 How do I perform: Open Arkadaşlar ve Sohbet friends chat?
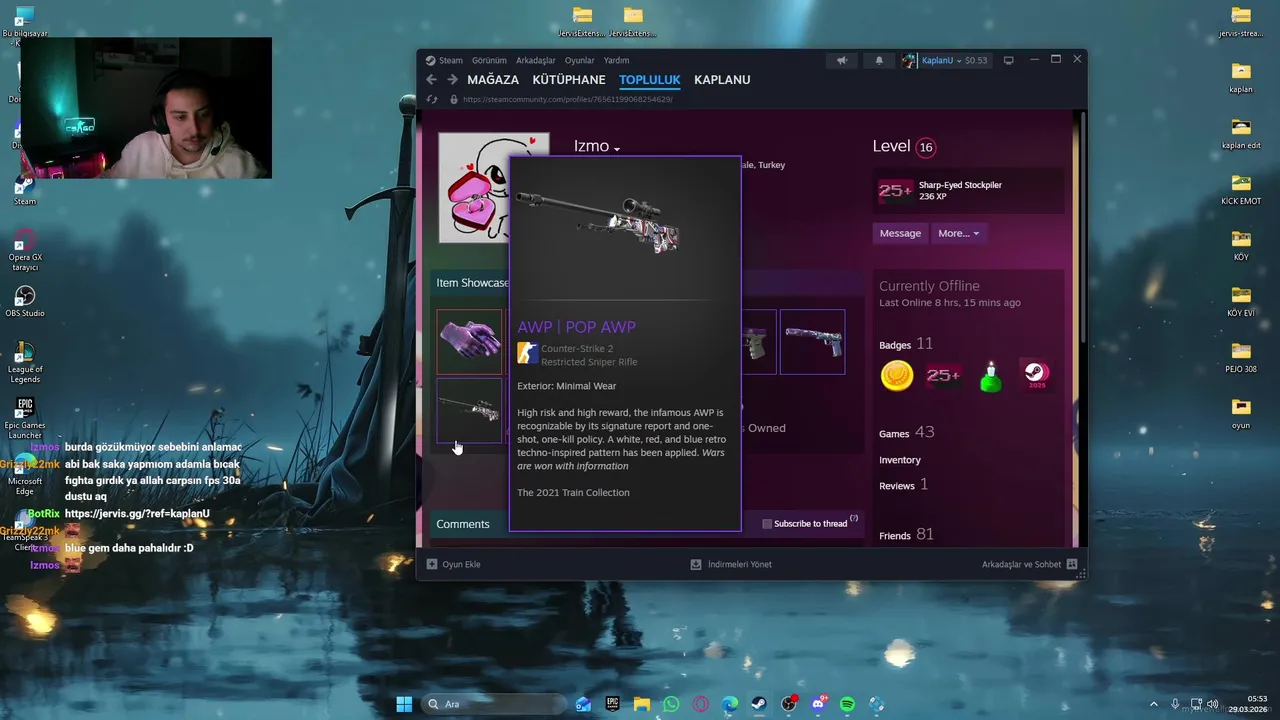1029,564
